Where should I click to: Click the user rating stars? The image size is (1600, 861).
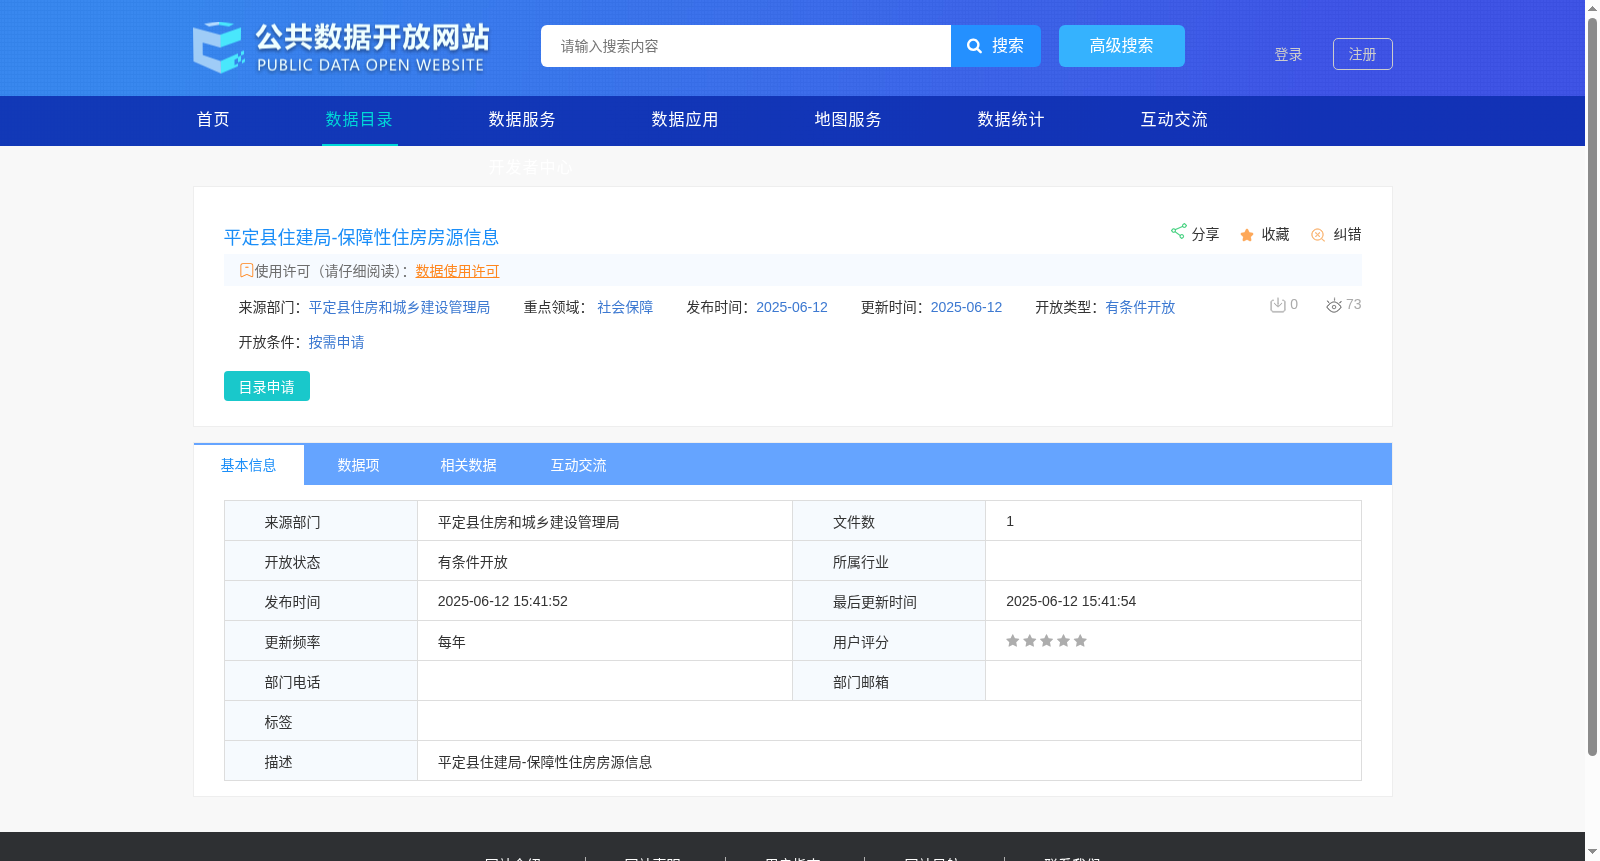[1046, 641]
